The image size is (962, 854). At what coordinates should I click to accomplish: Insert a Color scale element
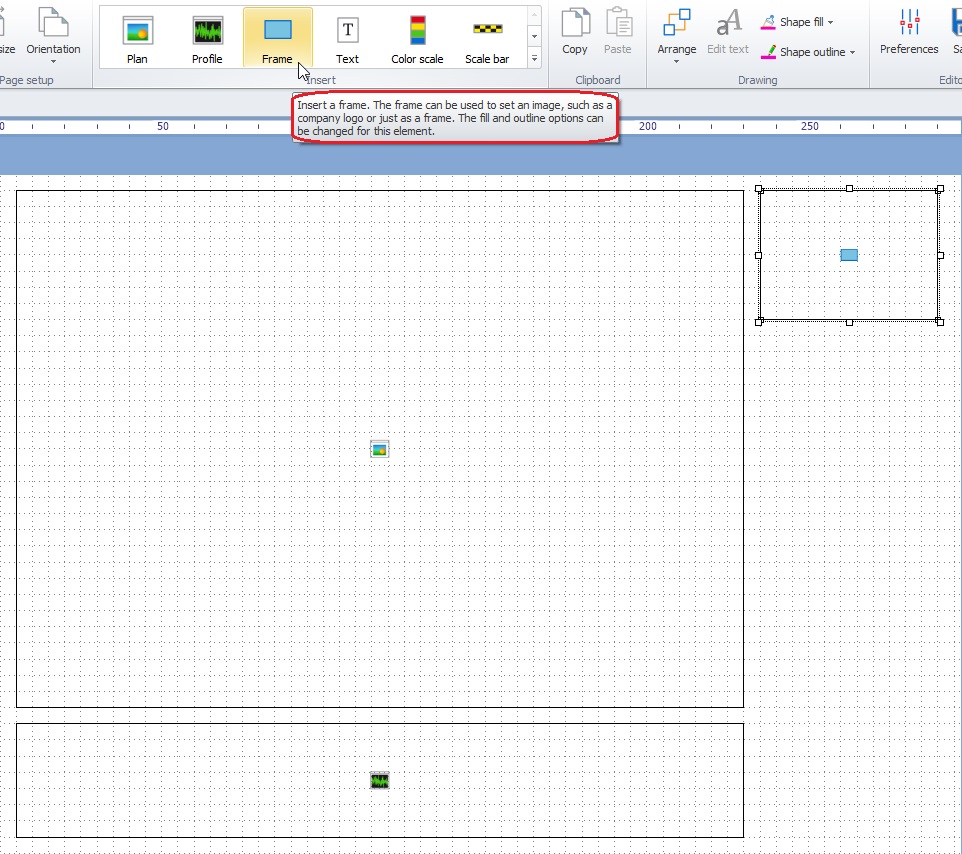click(x=416, y=37)
